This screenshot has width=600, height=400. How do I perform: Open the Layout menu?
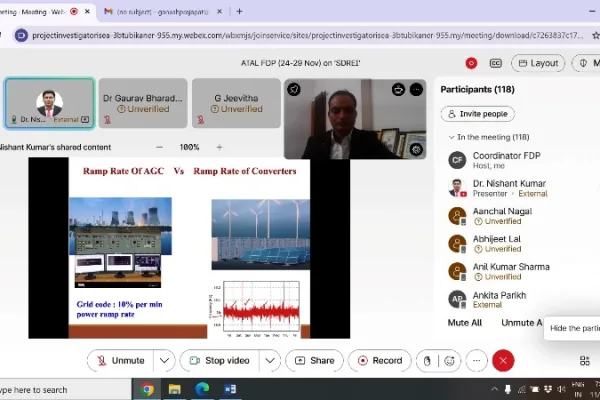coord(538,63)
